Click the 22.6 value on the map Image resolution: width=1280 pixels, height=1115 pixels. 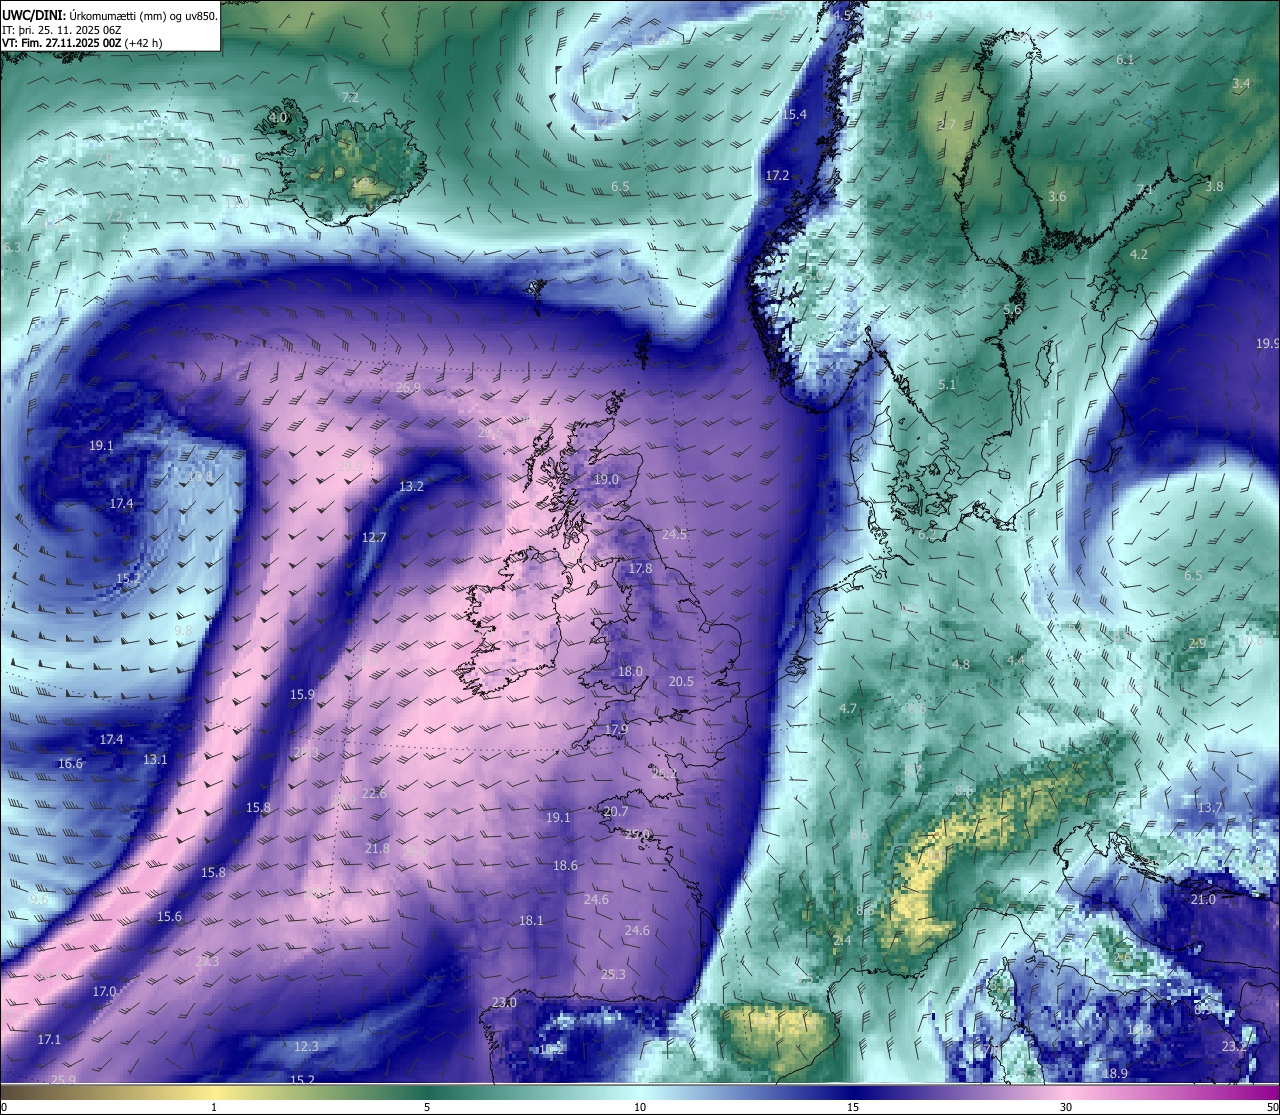[374, 794]
